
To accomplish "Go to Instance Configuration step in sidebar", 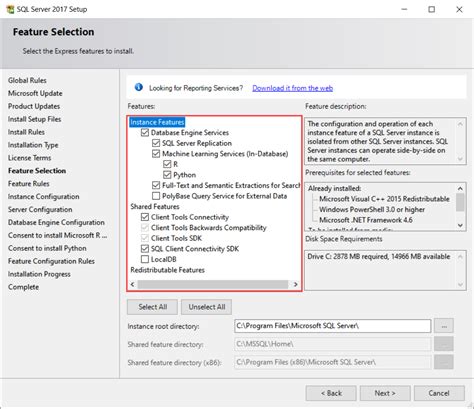I will tap(44, 196).
